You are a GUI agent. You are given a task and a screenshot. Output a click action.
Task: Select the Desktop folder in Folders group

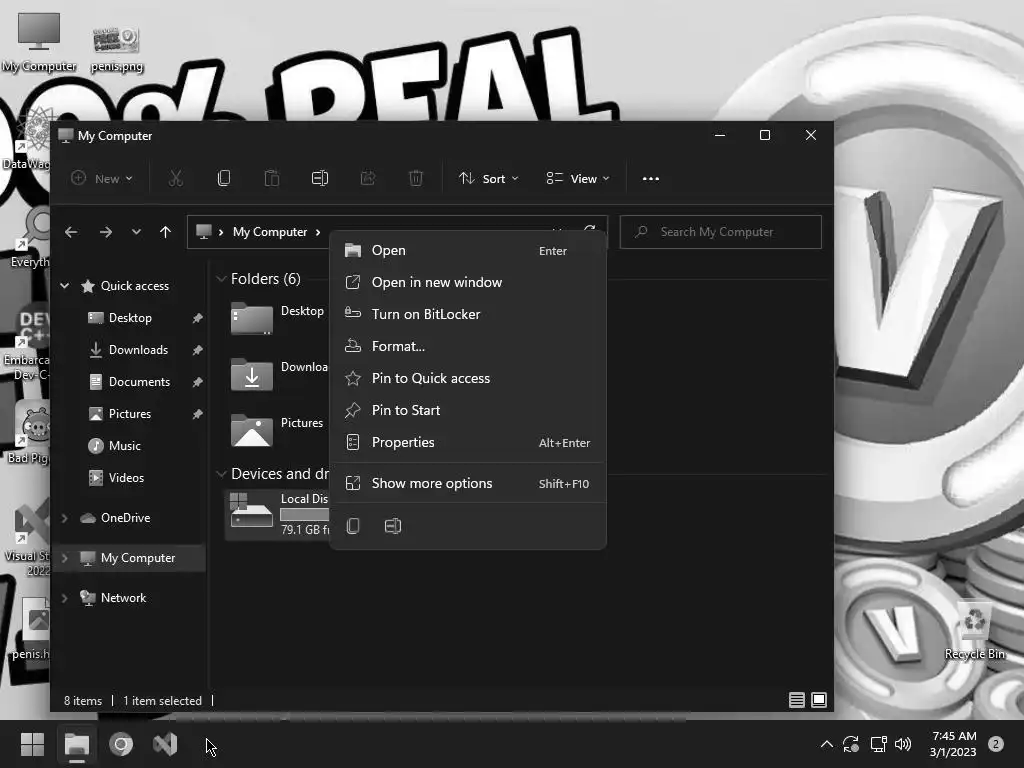277,319
